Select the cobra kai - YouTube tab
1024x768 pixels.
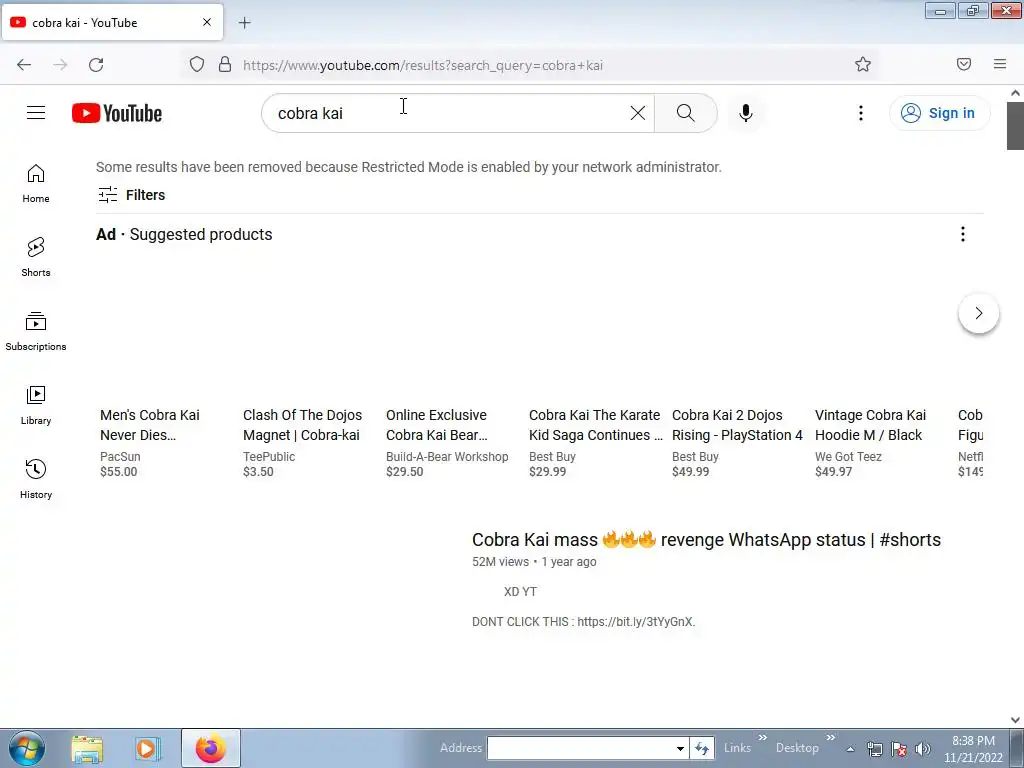[112, 22]
